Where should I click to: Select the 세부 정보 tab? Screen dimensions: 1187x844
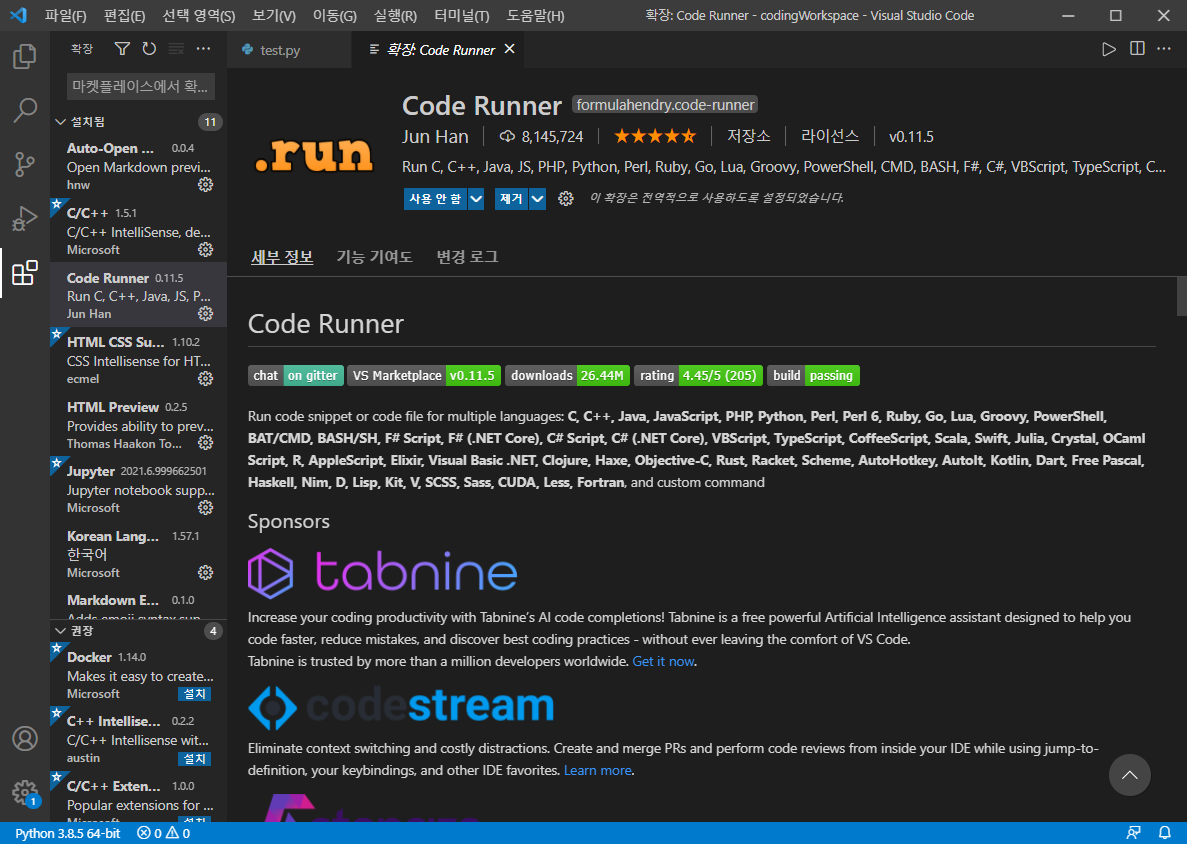coord(282,257)
